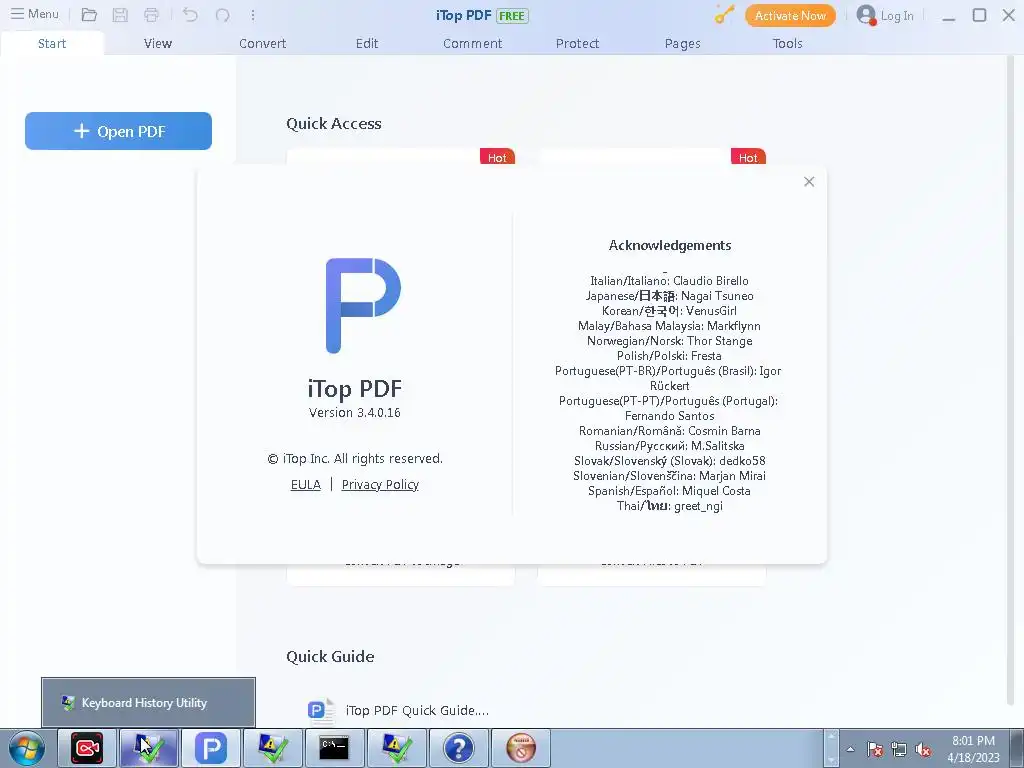Click the iTop PDF logo in dialog
Image resolution: width=1024 pixels, height=768 pixels.
(x=363, y=306)
